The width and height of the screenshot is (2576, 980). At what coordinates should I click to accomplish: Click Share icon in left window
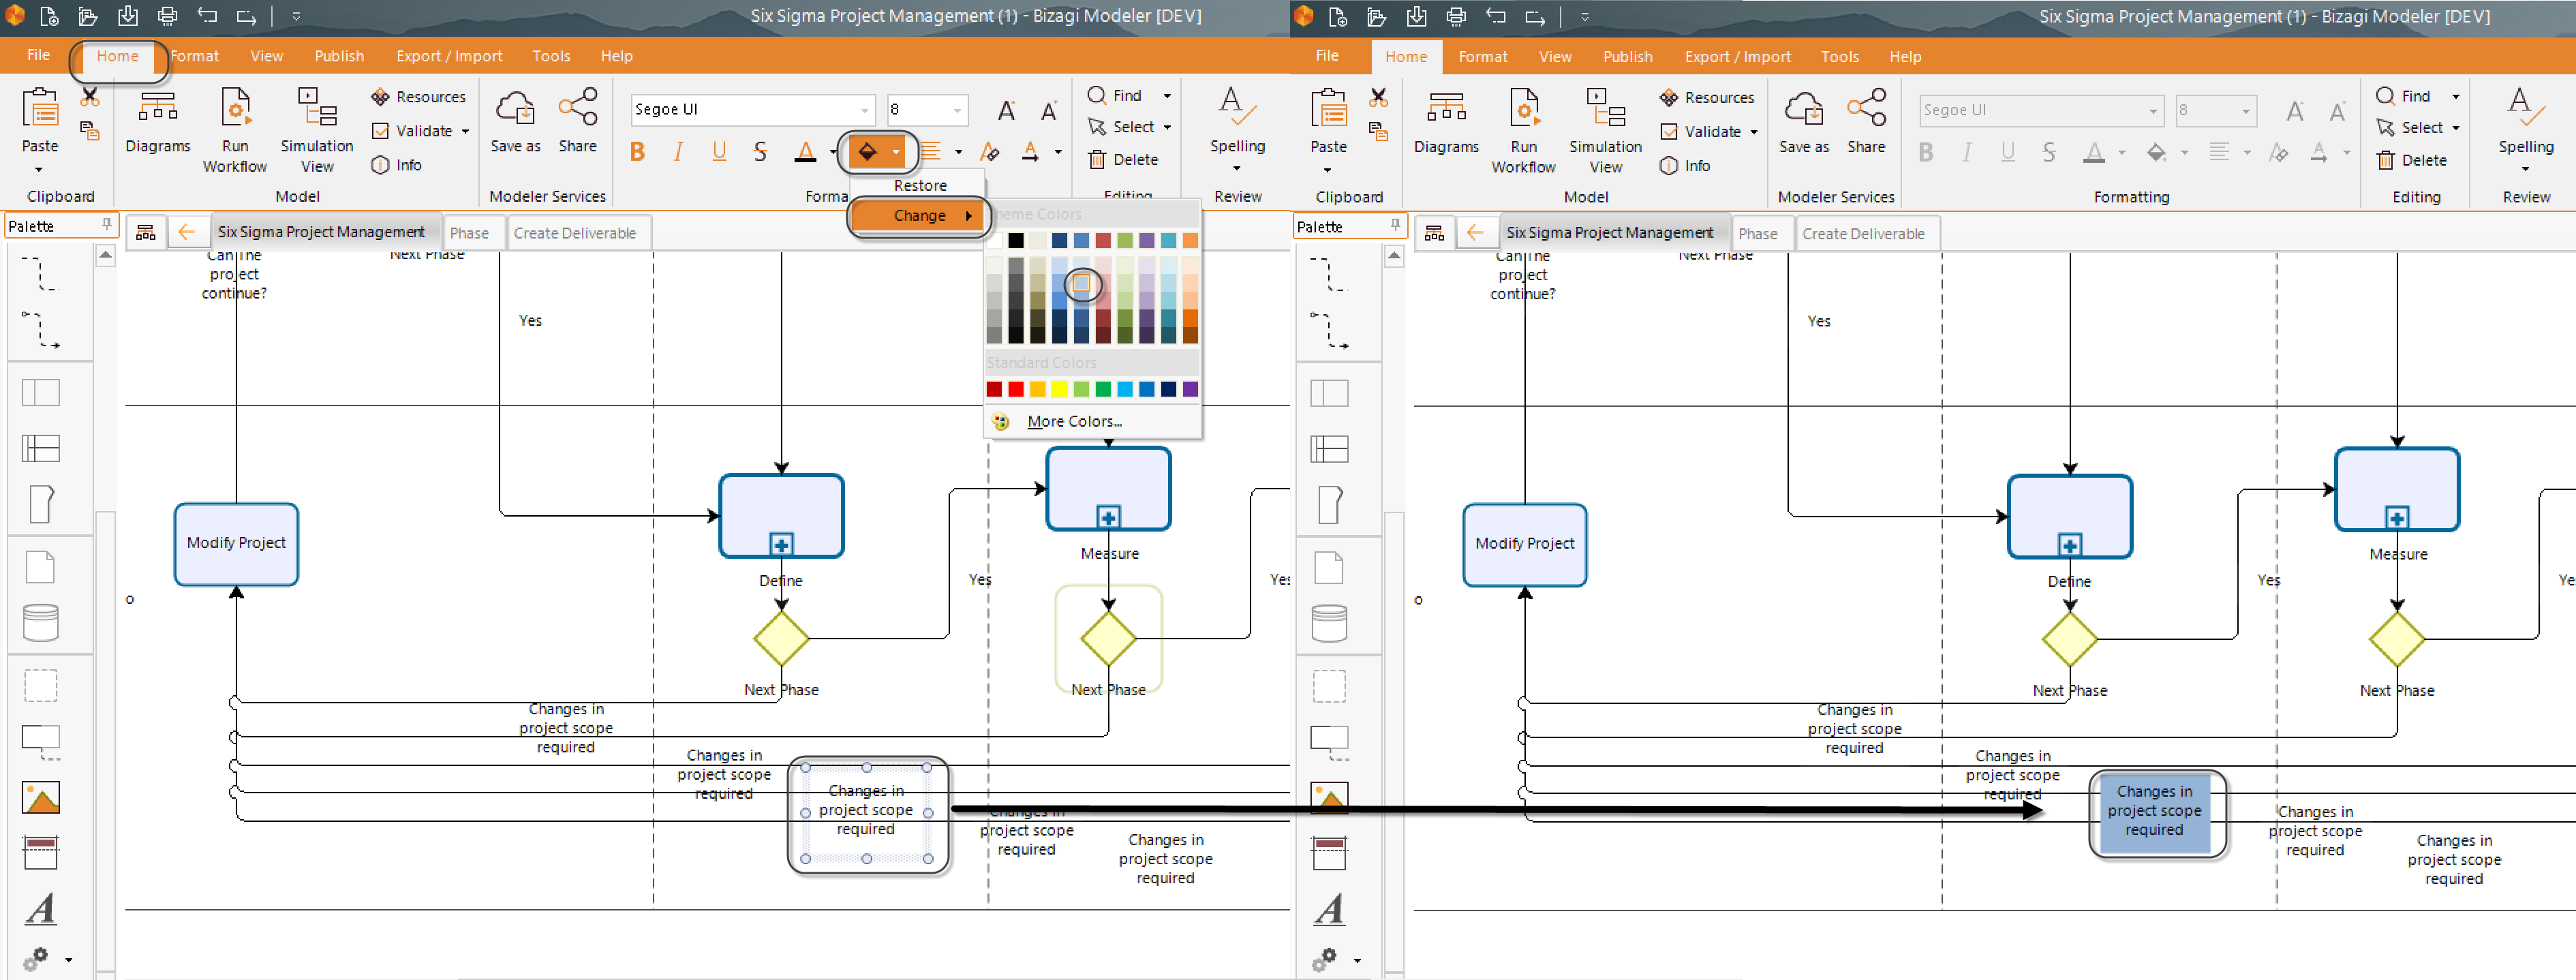coord(578,107)
